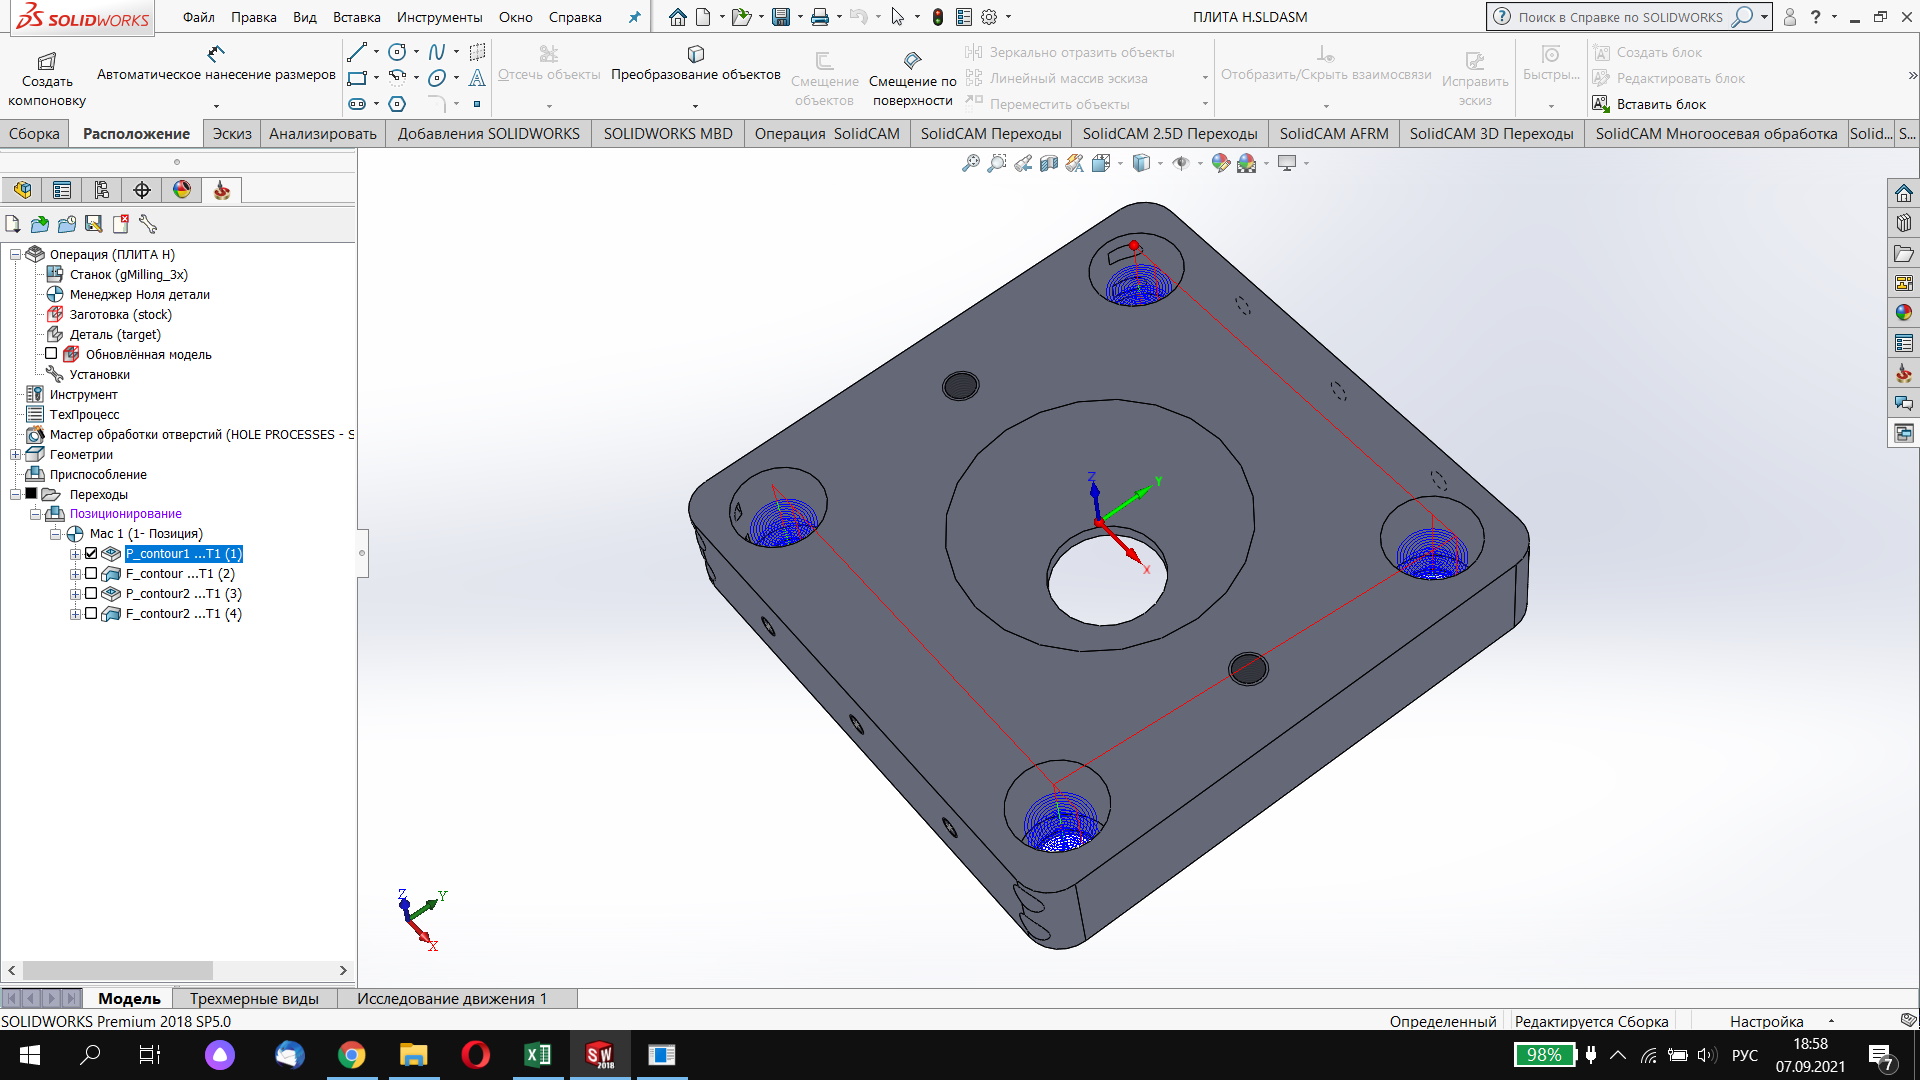Expand the Геометрии tree node

16,455
